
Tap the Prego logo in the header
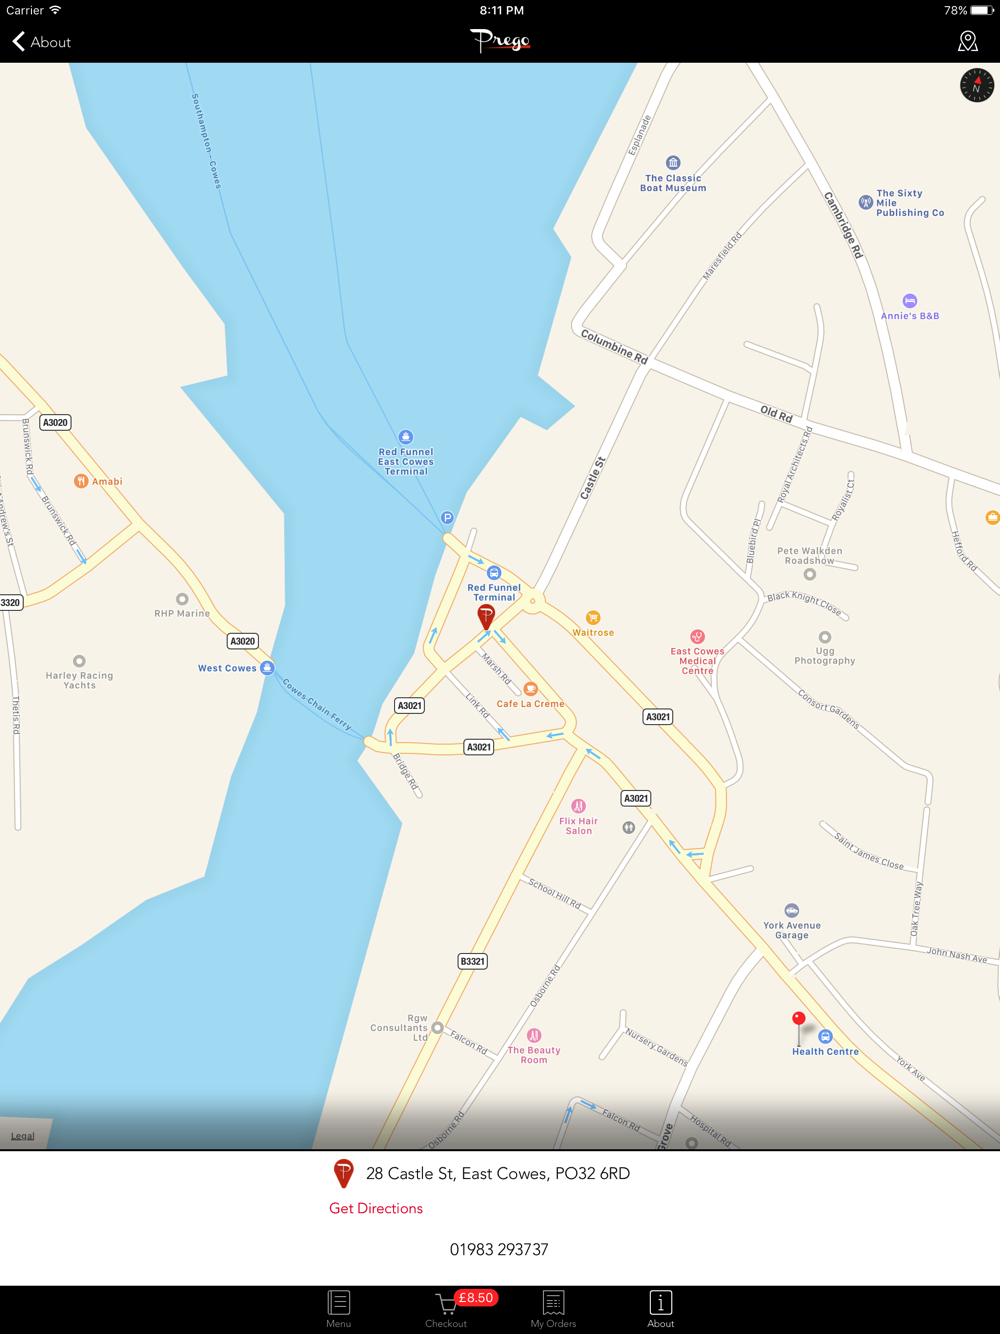click(x=500, y=41)
